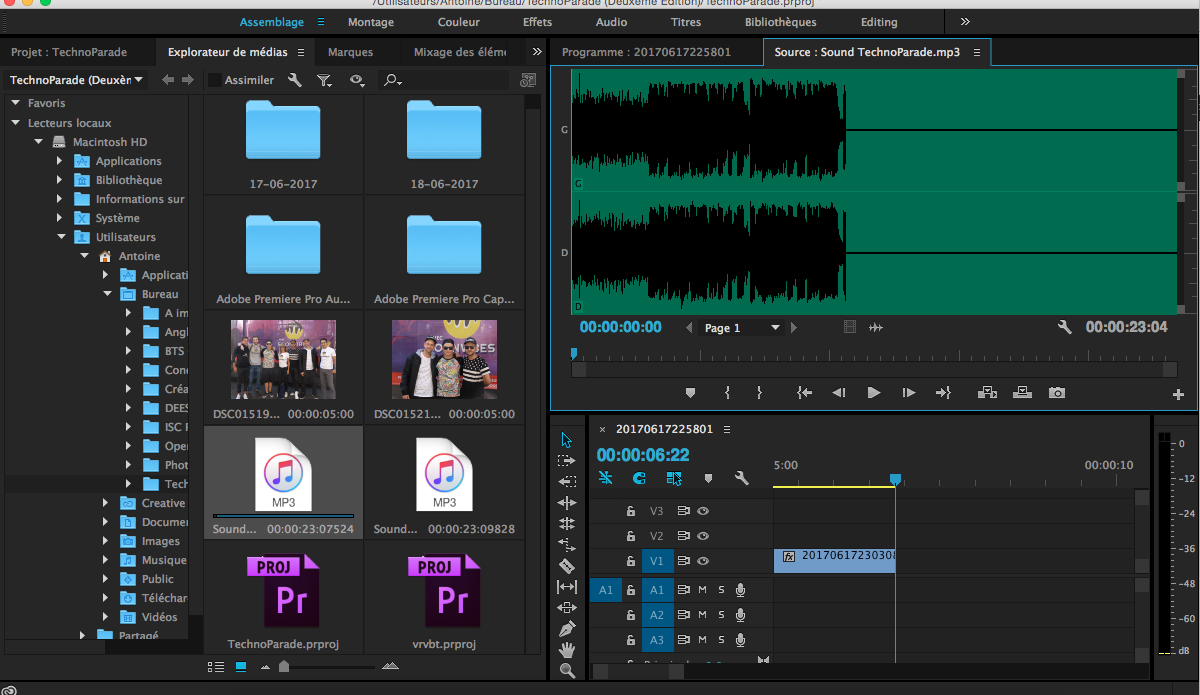Click the Mark In button in Source monitor

click(727, 393)
